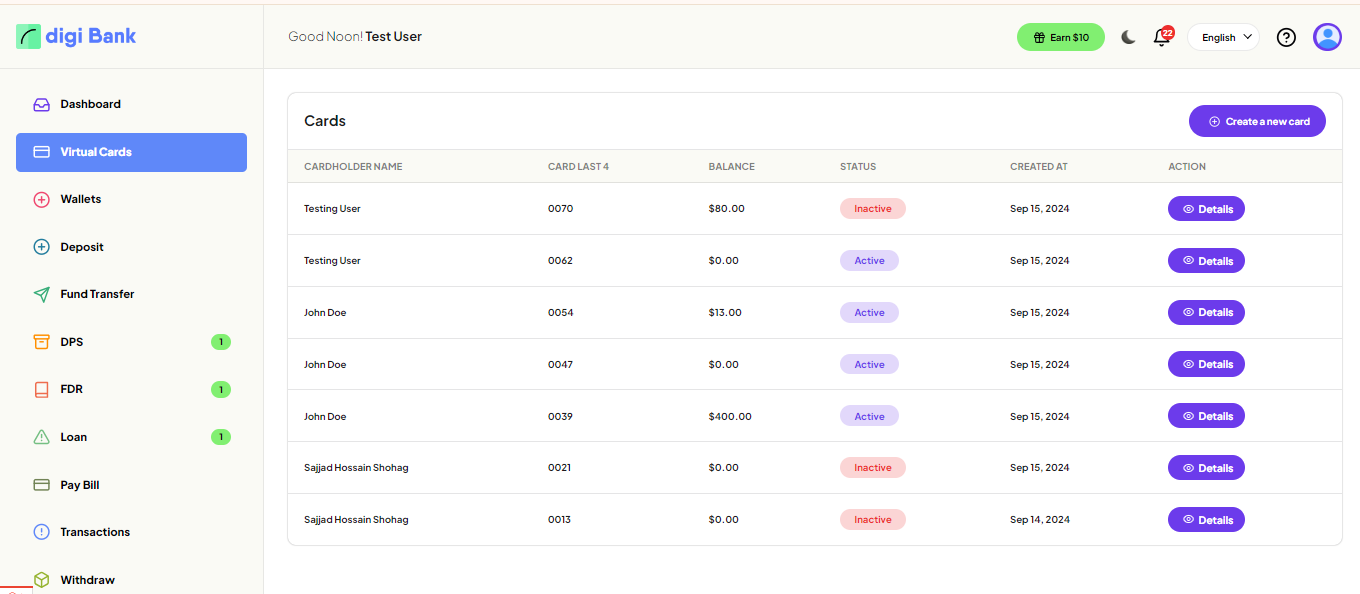Click the Earn $10 button
1360x594 pixels.
click(x=1060, y=37)
